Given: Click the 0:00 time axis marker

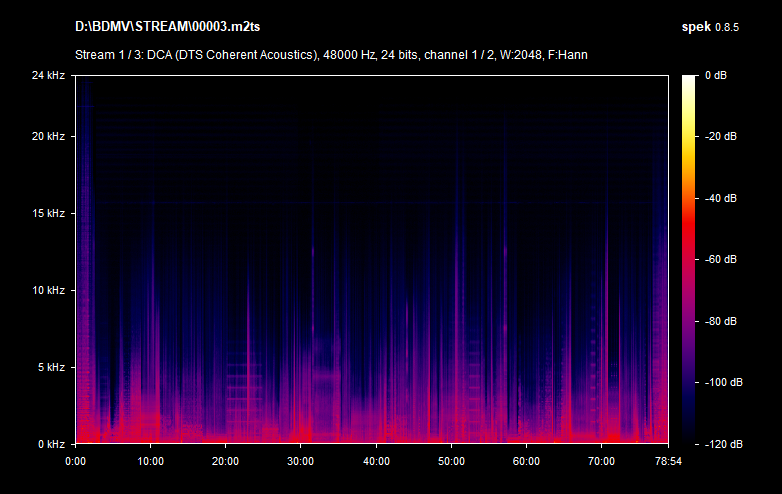Looking at the screenshot, I should pyautogui.click(x=75, y=461).
